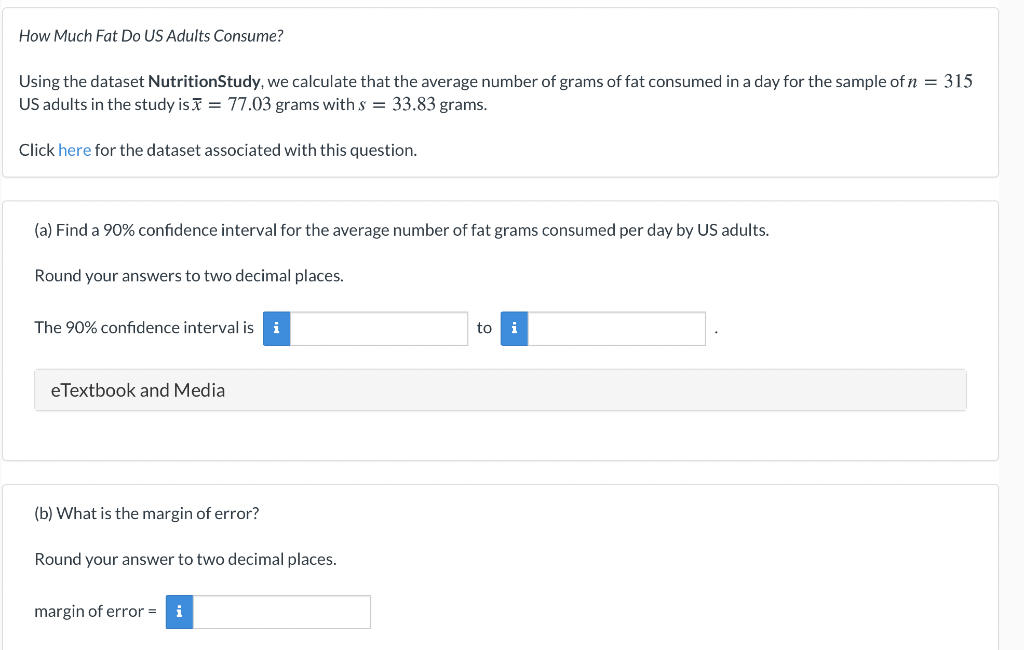Screen dimensions: 1024x650
Task: Click the "to" label between interval fields
Action: click(x=484, y=328)
